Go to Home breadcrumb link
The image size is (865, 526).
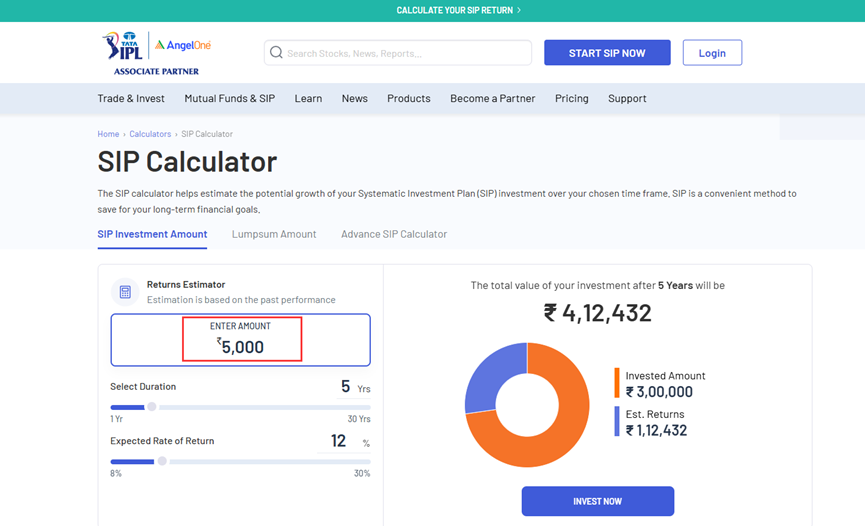pos(108,134)
